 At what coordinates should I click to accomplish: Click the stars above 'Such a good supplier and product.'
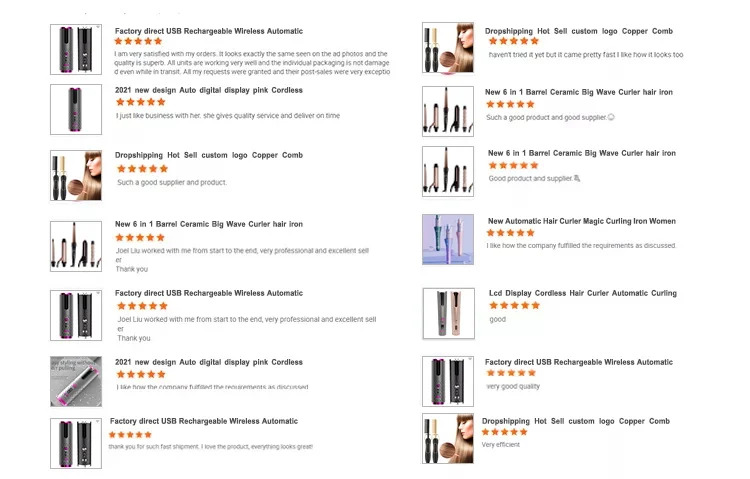pos(143,168)
